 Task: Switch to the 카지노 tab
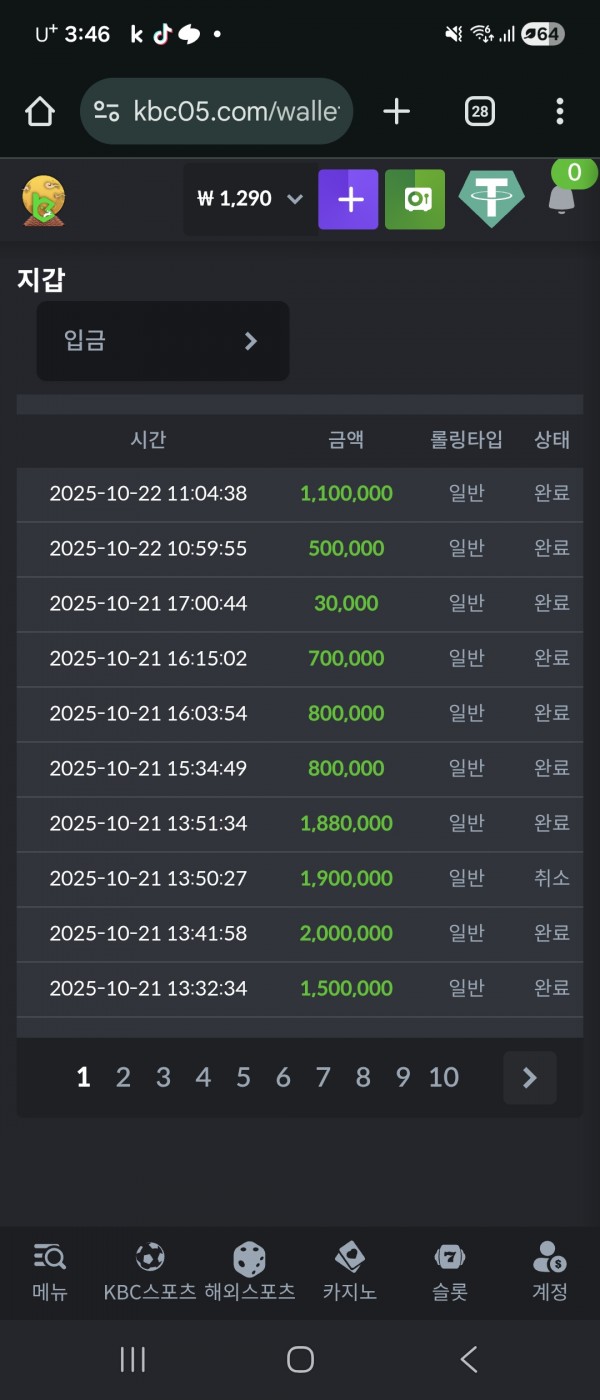click(349, 1270)
